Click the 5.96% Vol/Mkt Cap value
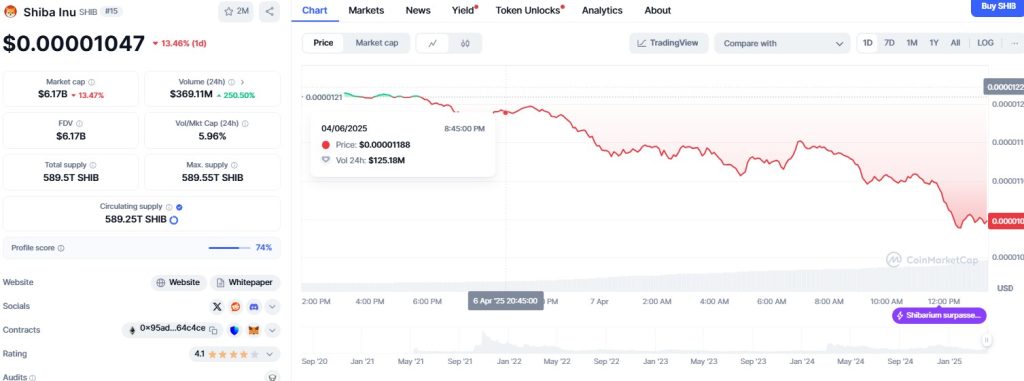This screenshot has width=1024, height=381. [212, 136]
